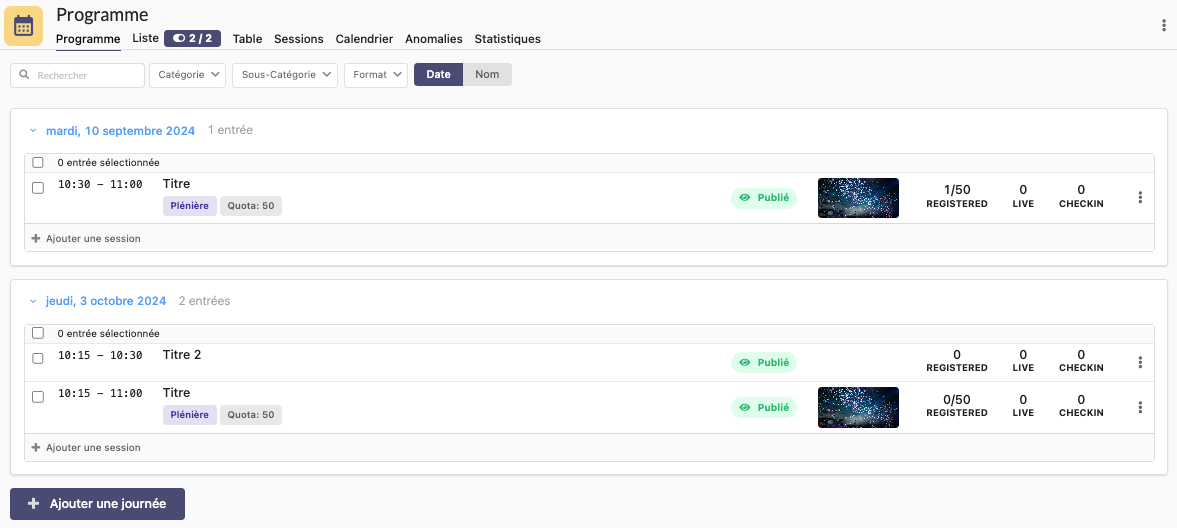Open the three-dot menu for the 10:30 – 11:00 session

[1140, 198]
